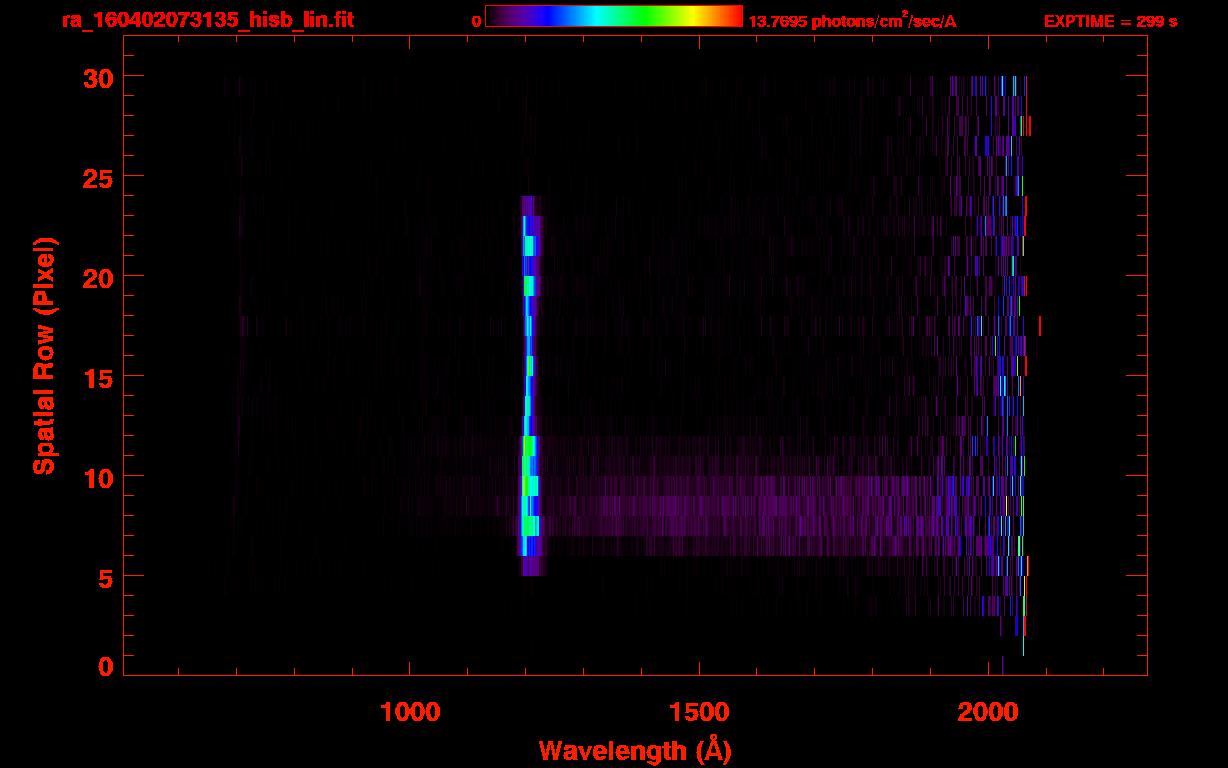The width and height of the screenshot is (1228, 768).
Task: Click the bright emission line near 1200 Å
Action: [529, 385]
